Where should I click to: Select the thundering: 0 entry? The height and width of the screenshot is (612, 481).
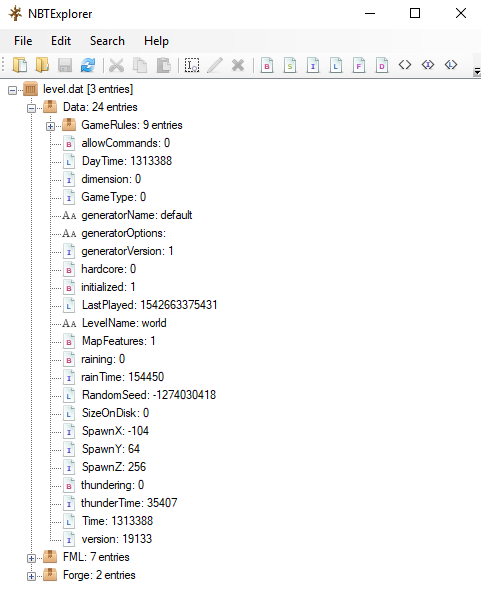click(x=112, y=485)
